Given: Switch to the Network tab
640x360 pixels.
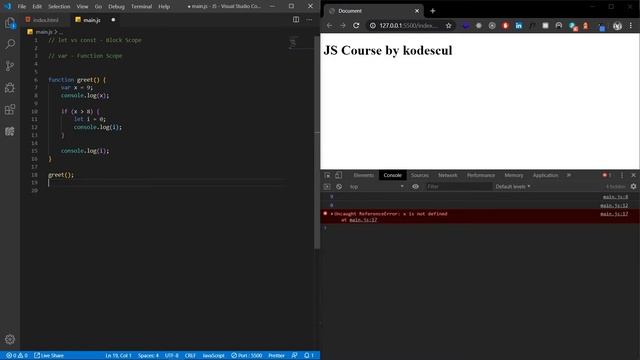Looking at the screenshot, I should (448, 175).
